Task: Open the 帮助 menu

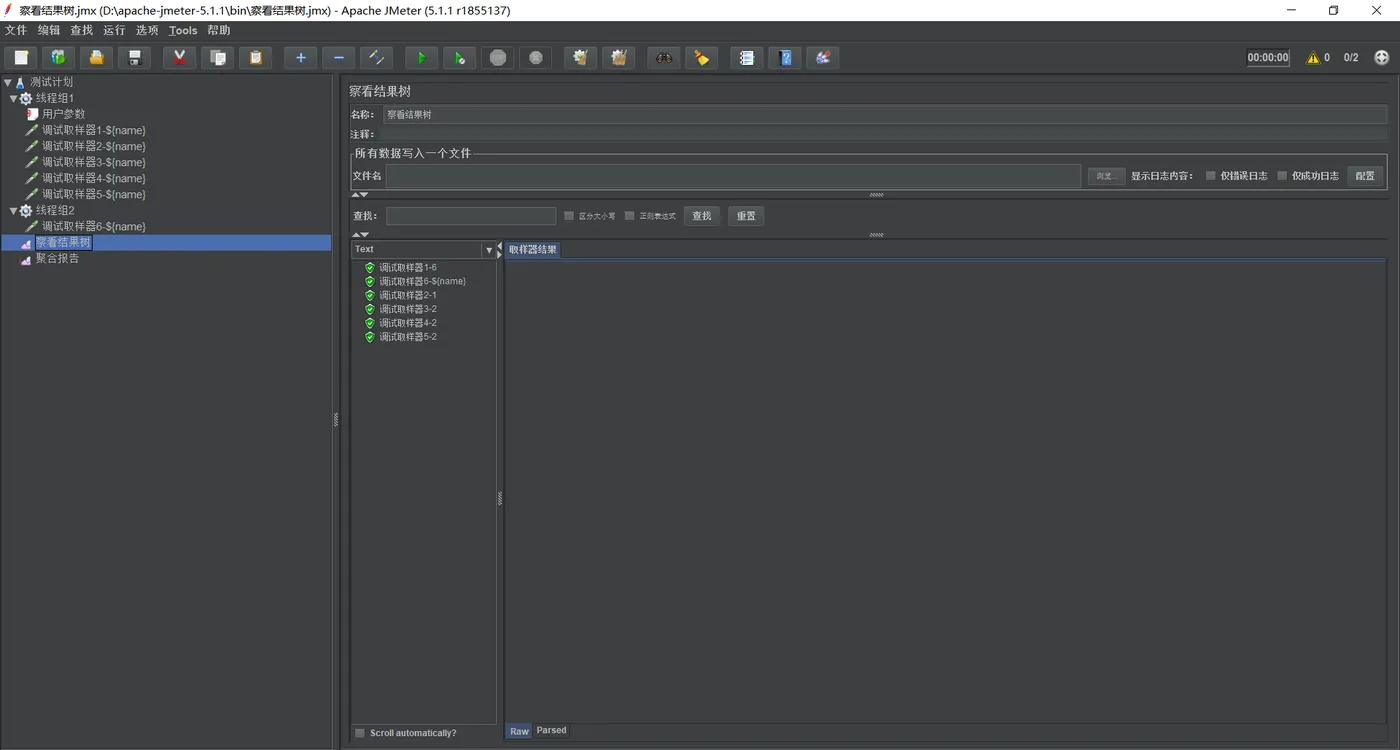Action: click(219, 30)
